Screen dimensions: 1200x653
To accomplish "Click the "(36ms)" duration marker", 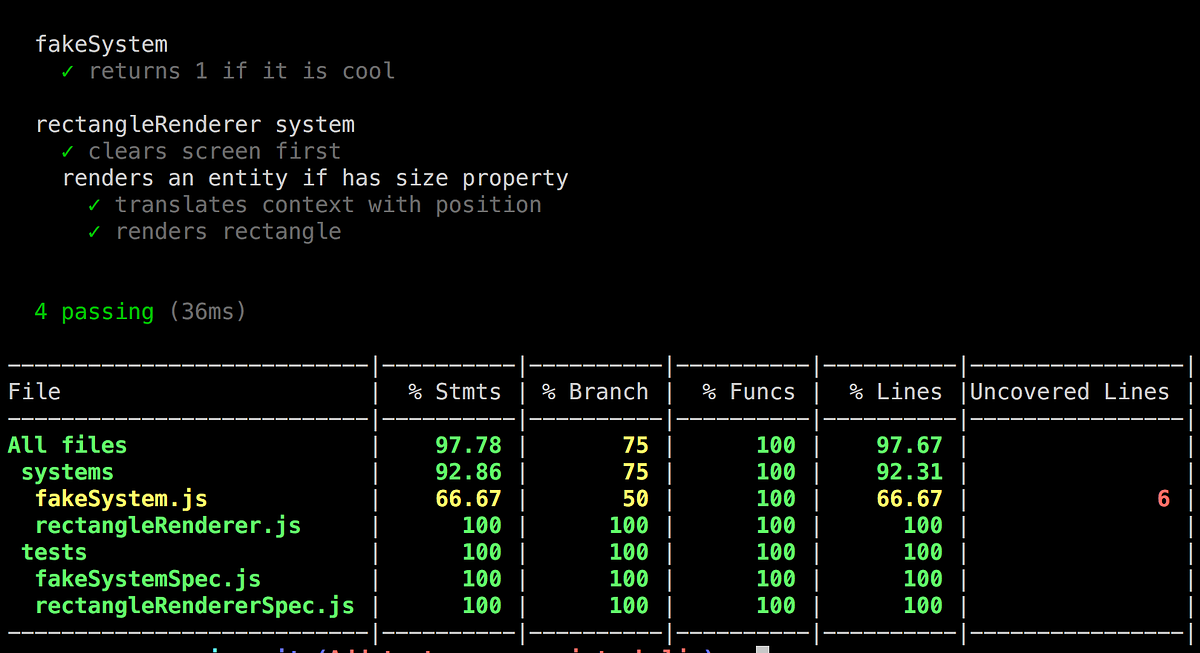I will point(207,311).
